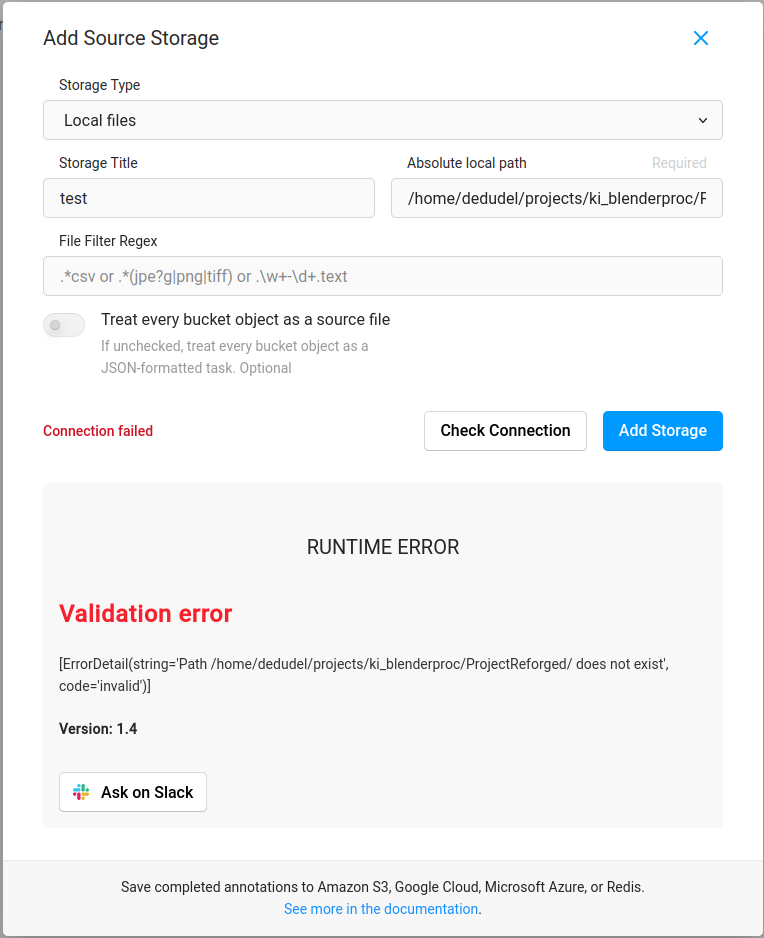Click the "Validation error" heading
Viewport: 764px width, 938px height.
tap(145, 613)
